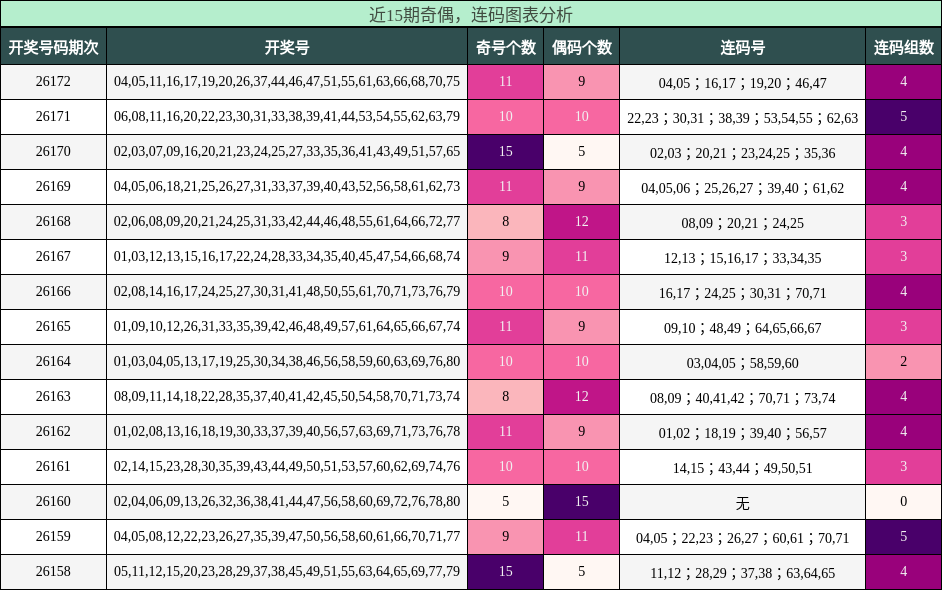Click consecutive numbers 11,12；28,29；37,38；63,64,65
The height and width of the screenshot is (590, 942).
pos(743,573)
